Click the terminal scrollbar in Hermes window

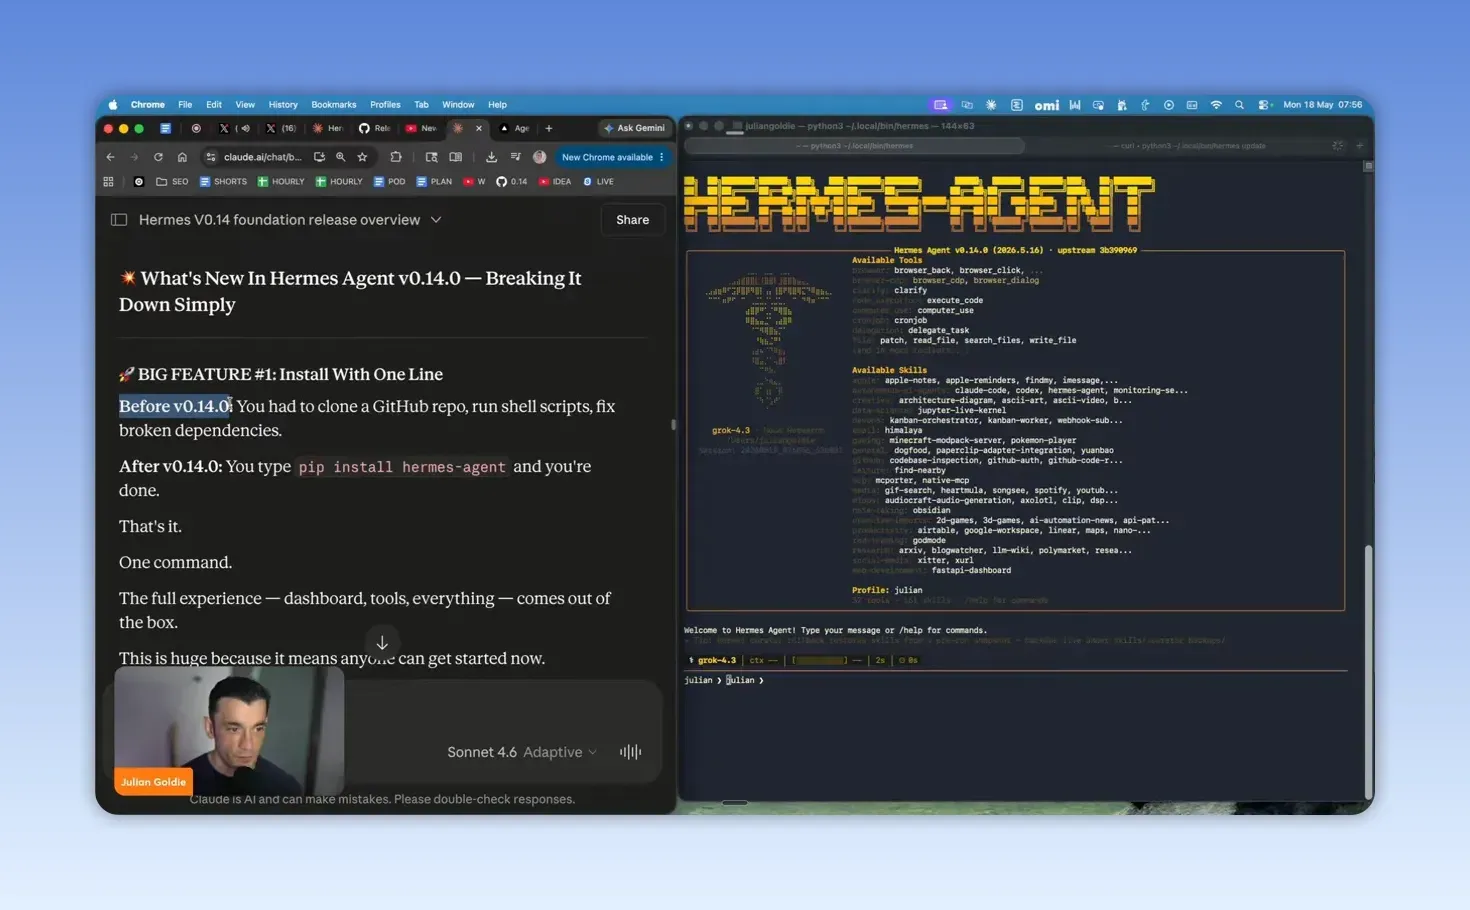point(1368,670)
